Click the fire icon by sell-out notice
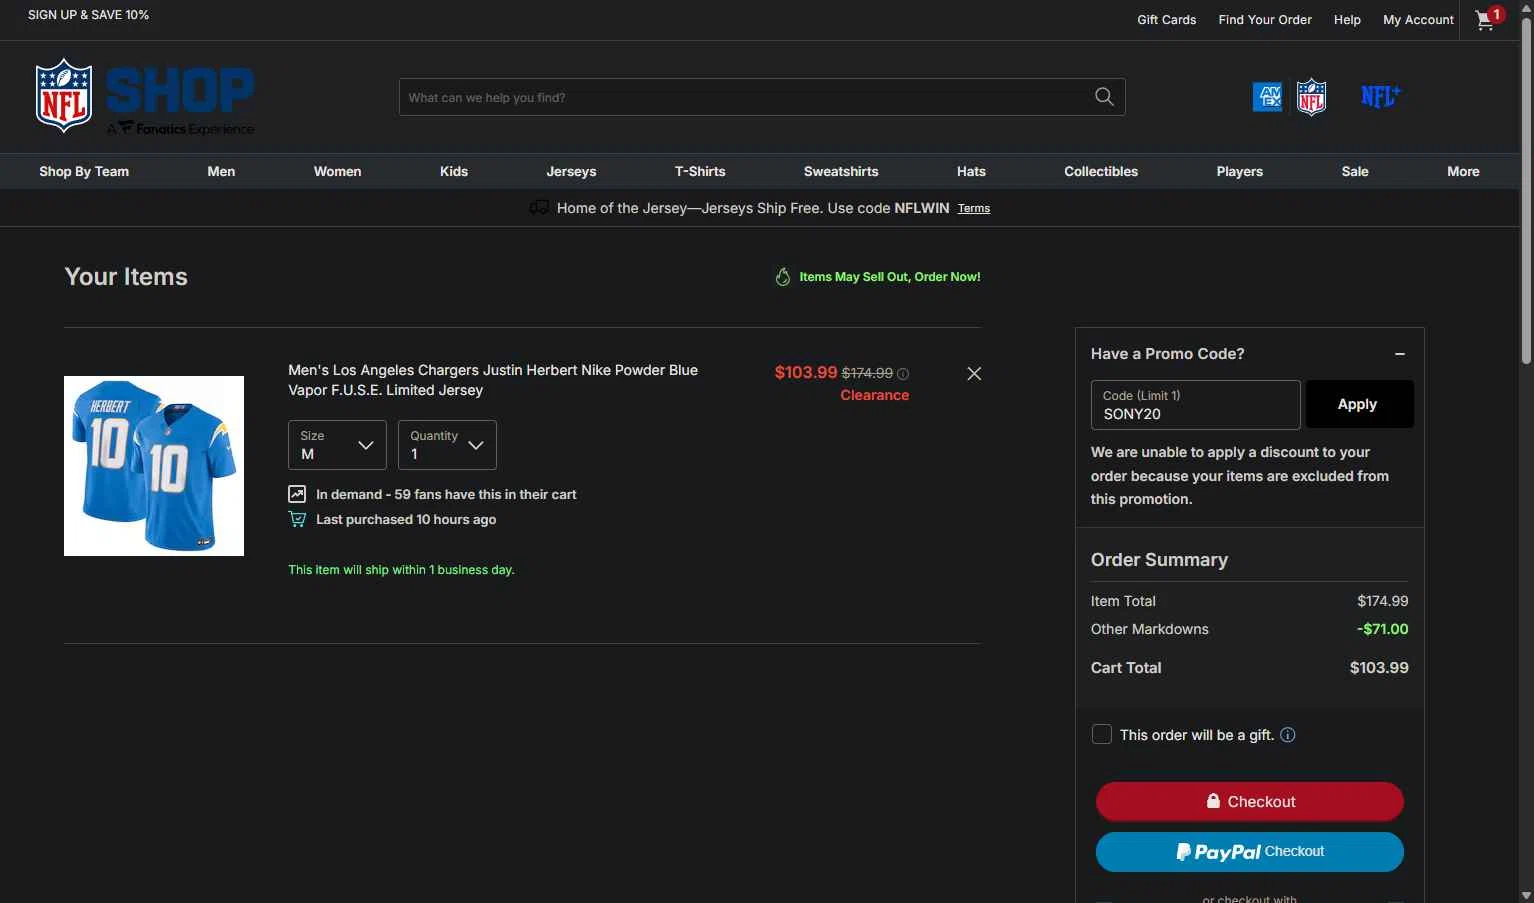Image resolution: width=1534 pixels, height=903 pixels. pos(783,277)
